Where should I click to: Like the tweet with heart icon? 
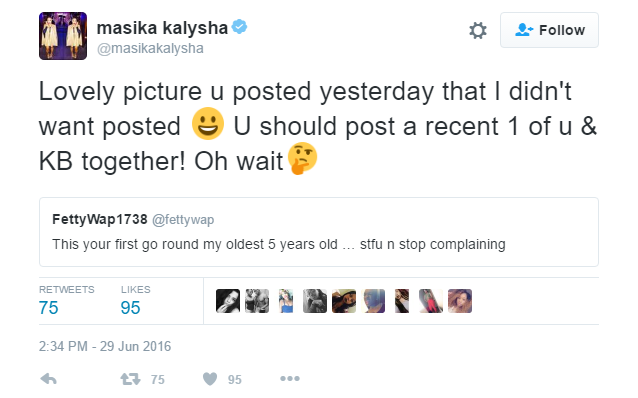(x=210, y=379)
